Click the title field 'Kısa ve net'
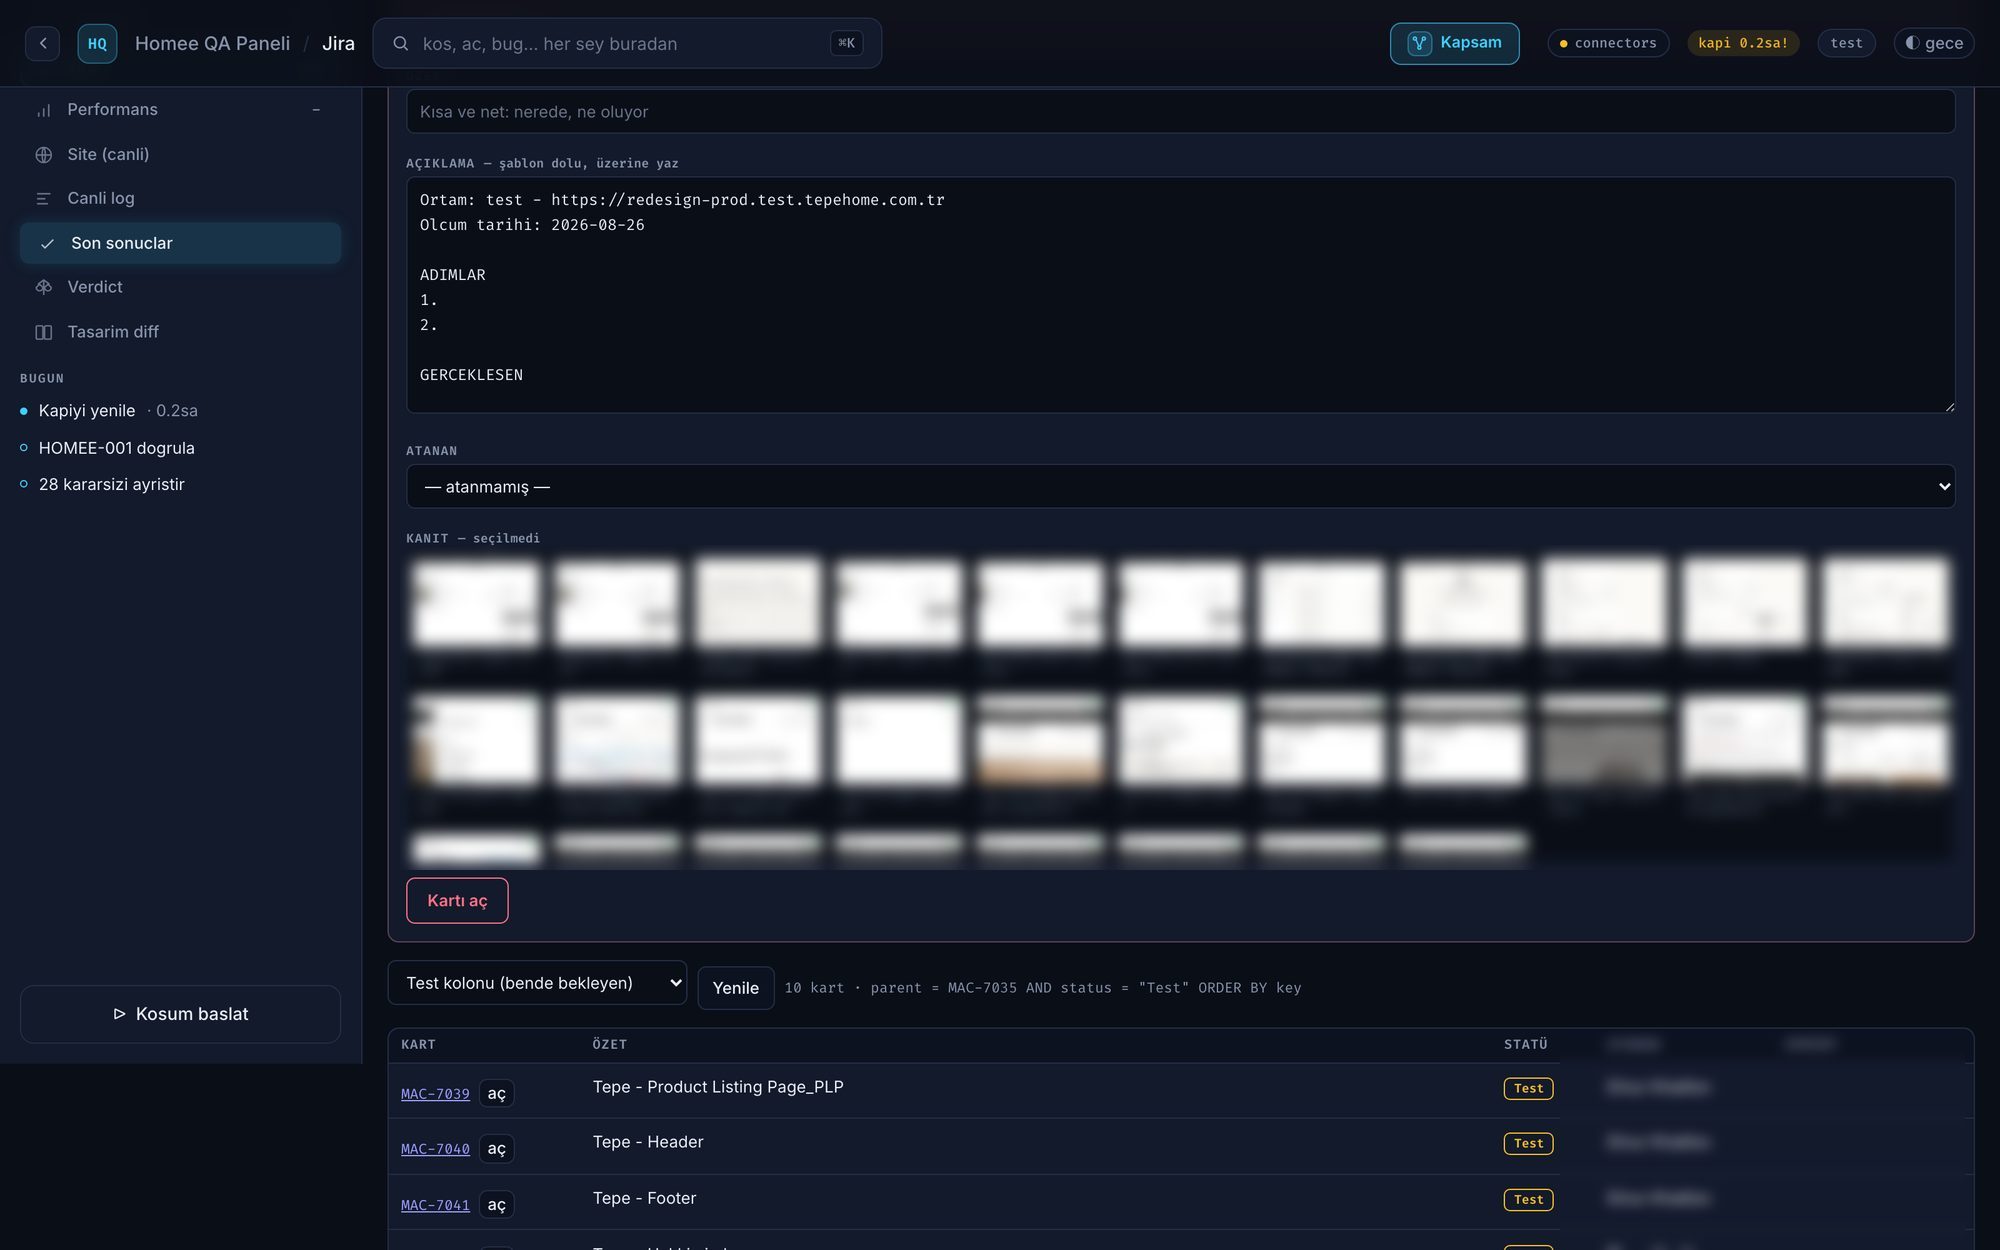 tap(1180, 112)
